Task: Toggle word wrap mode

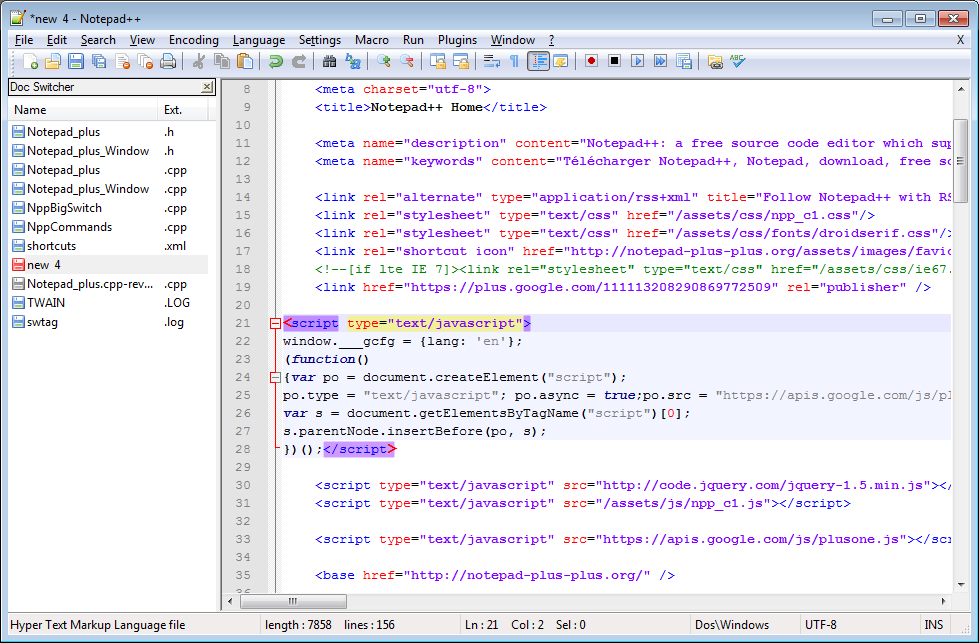Action: pyautogui.click(x=490, y=61)
